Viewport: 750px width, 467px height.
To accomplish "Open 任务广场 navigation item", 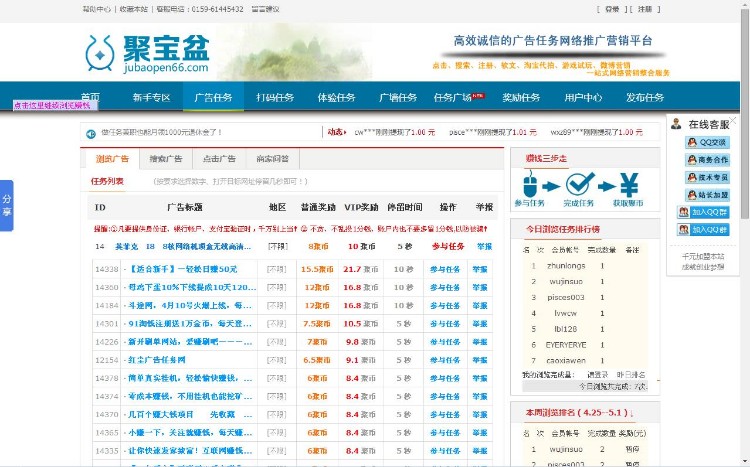I will (452, 98).
